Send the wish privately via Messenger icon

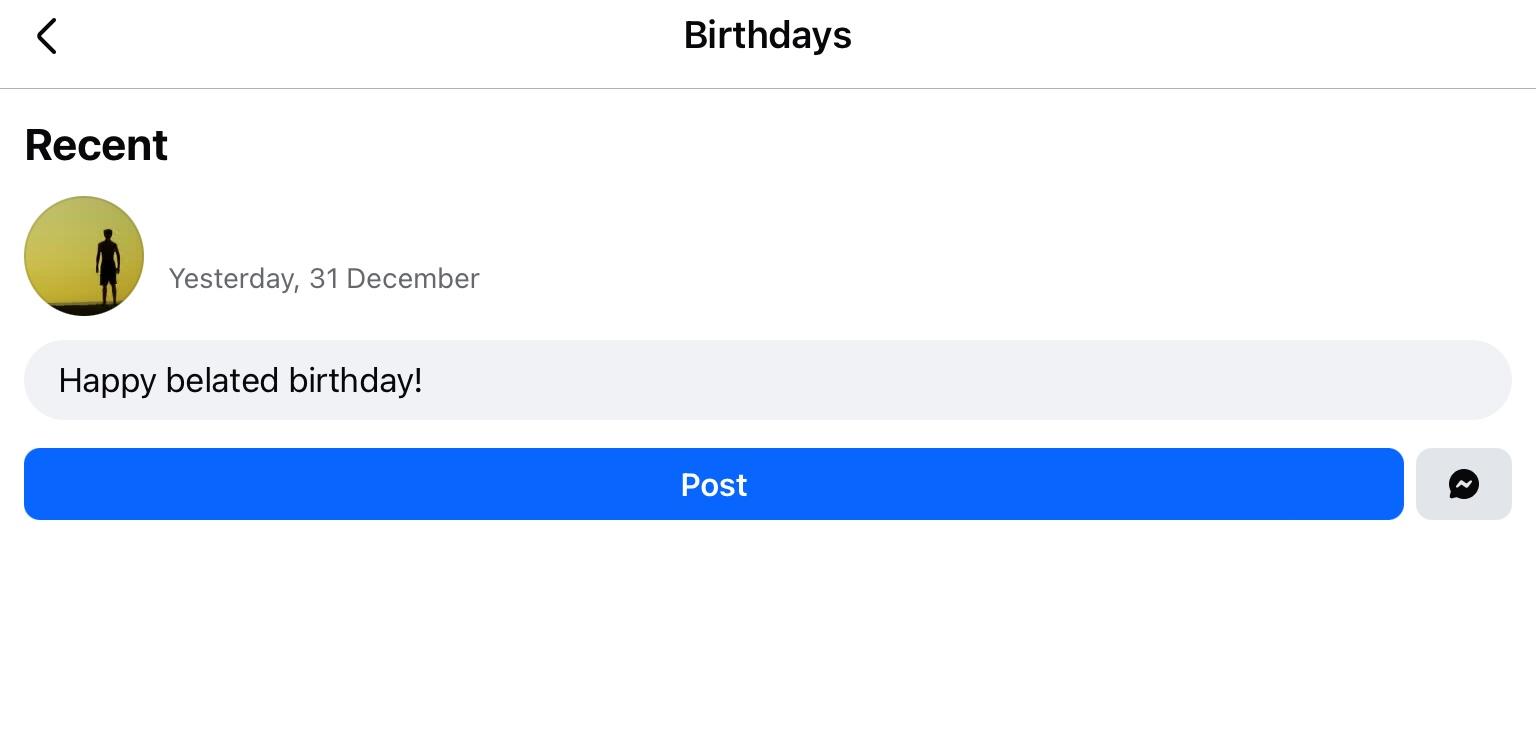click(1463, 484)
